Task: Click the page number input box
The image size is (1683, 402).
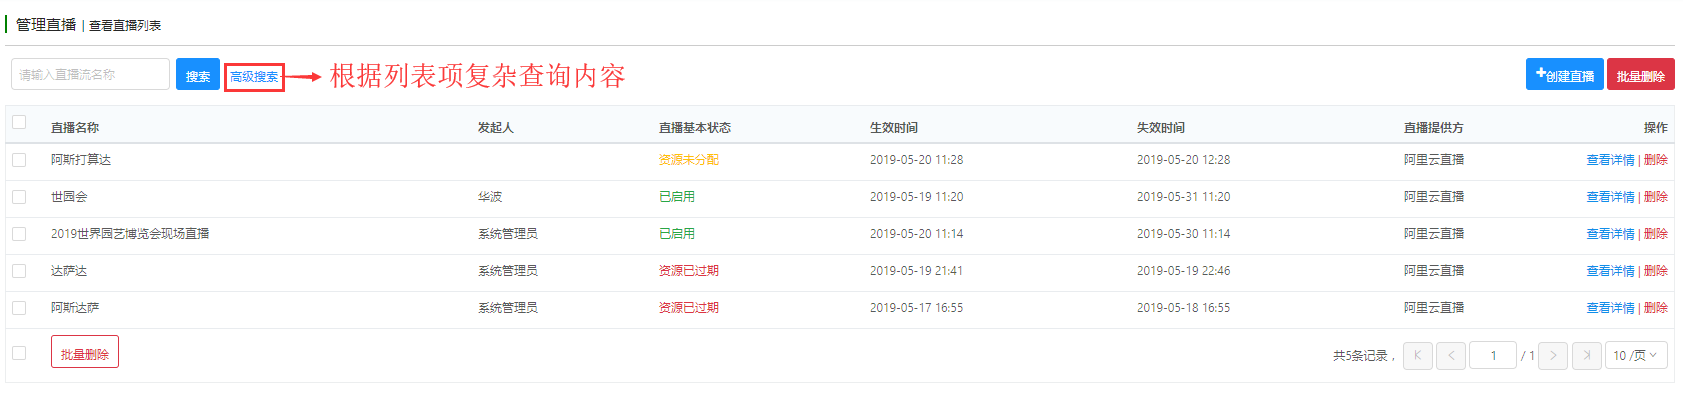Action: 1493,356
